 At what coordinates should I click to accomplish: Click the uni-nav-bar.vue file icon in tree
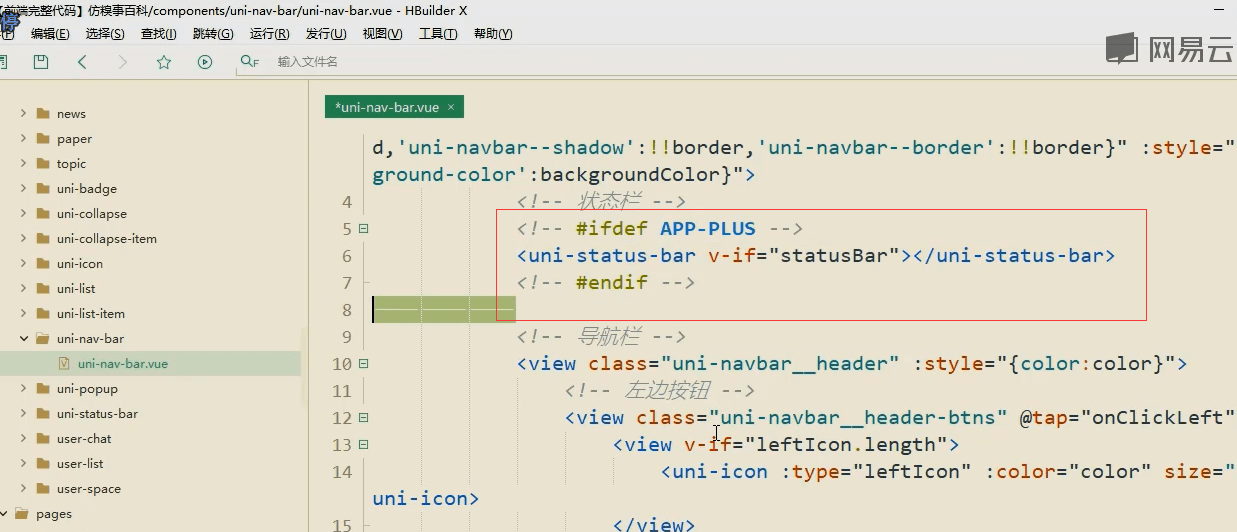tap(64, 364)
